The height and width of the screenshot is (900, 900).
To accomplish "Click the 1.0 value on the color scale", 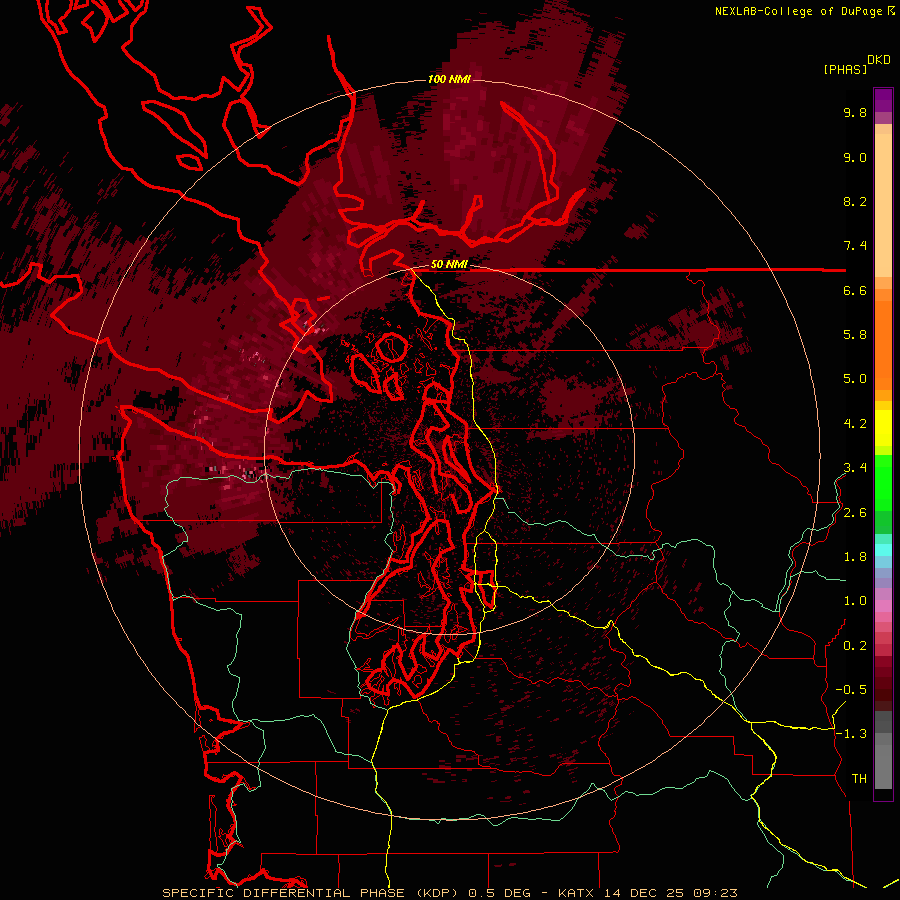I will 855,601.
